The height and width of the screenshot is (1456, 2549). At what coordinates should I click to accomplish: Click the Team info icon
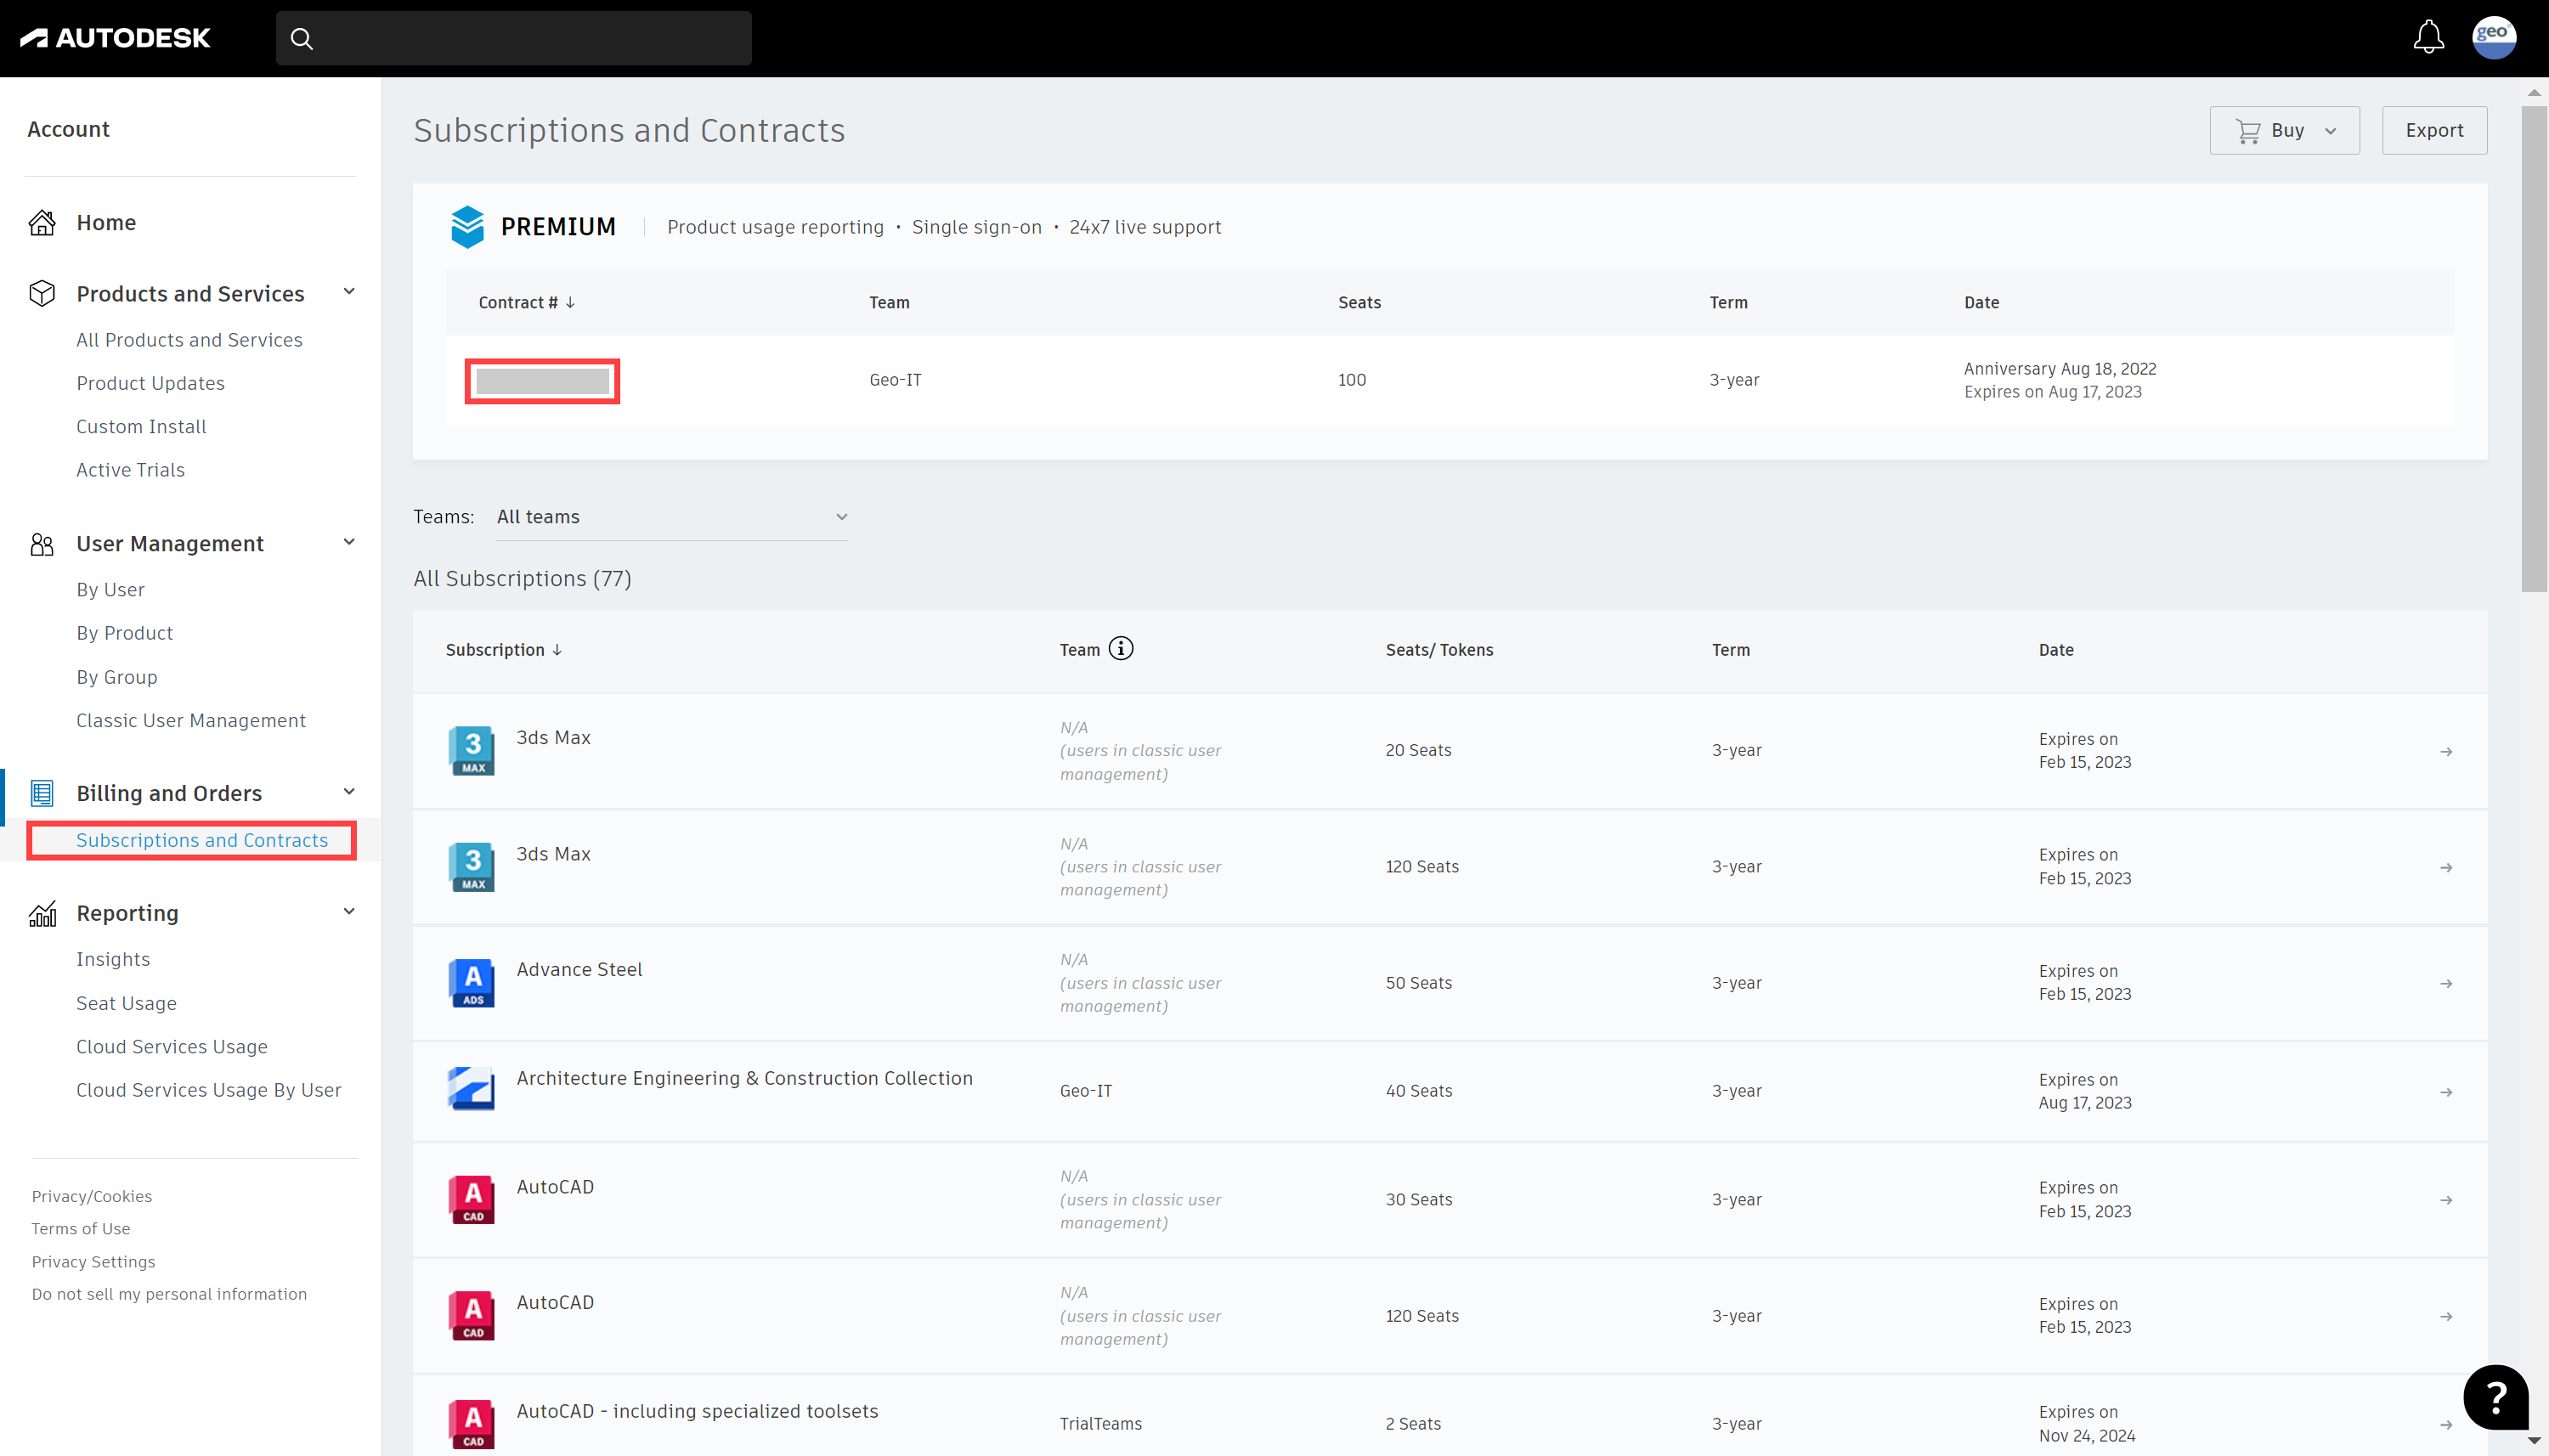pyautogui.click(x=1121, y=649)
